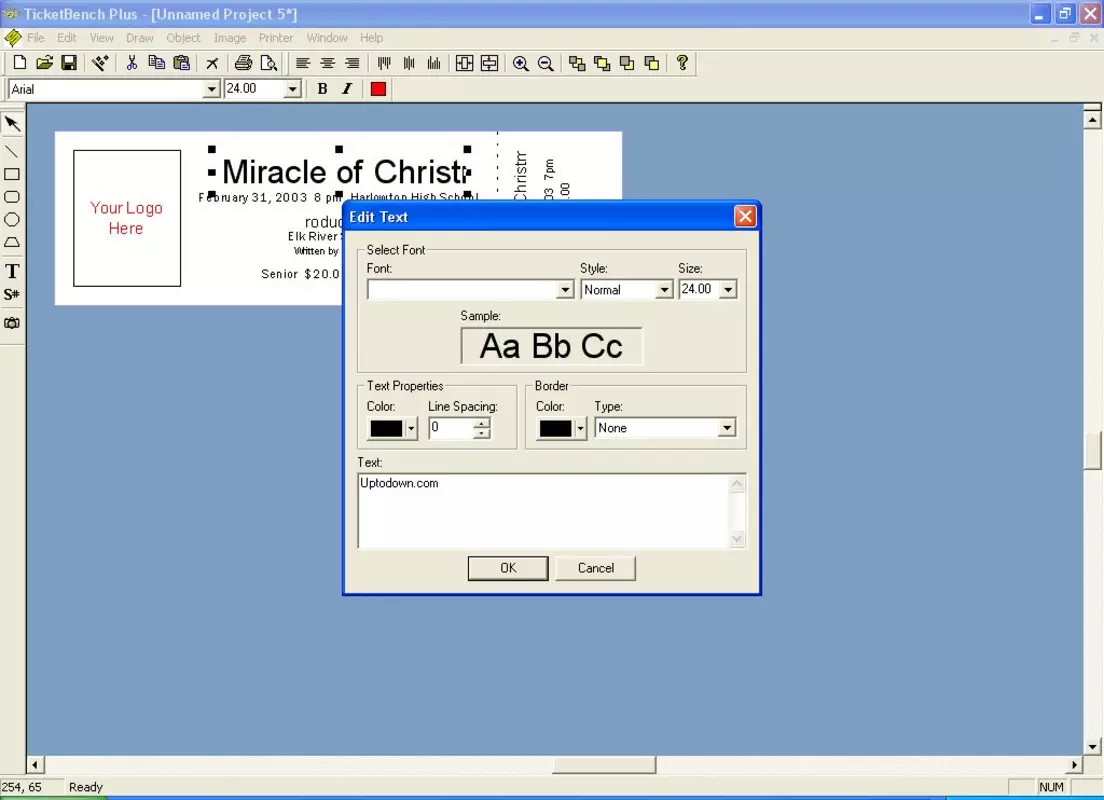This screenshot has width=1104, height=800.
Task: Select the camera Image tool
Action: (x=12, y=323)
